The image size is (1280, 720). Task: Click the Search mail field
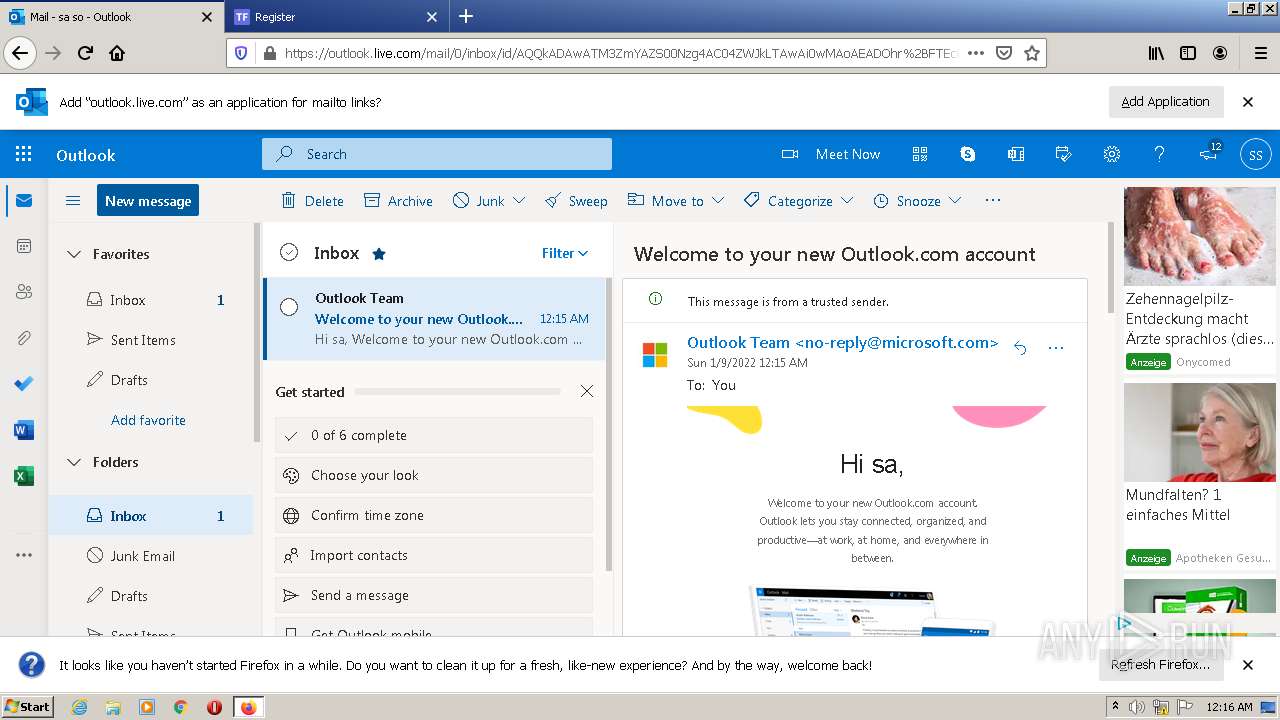437,154
